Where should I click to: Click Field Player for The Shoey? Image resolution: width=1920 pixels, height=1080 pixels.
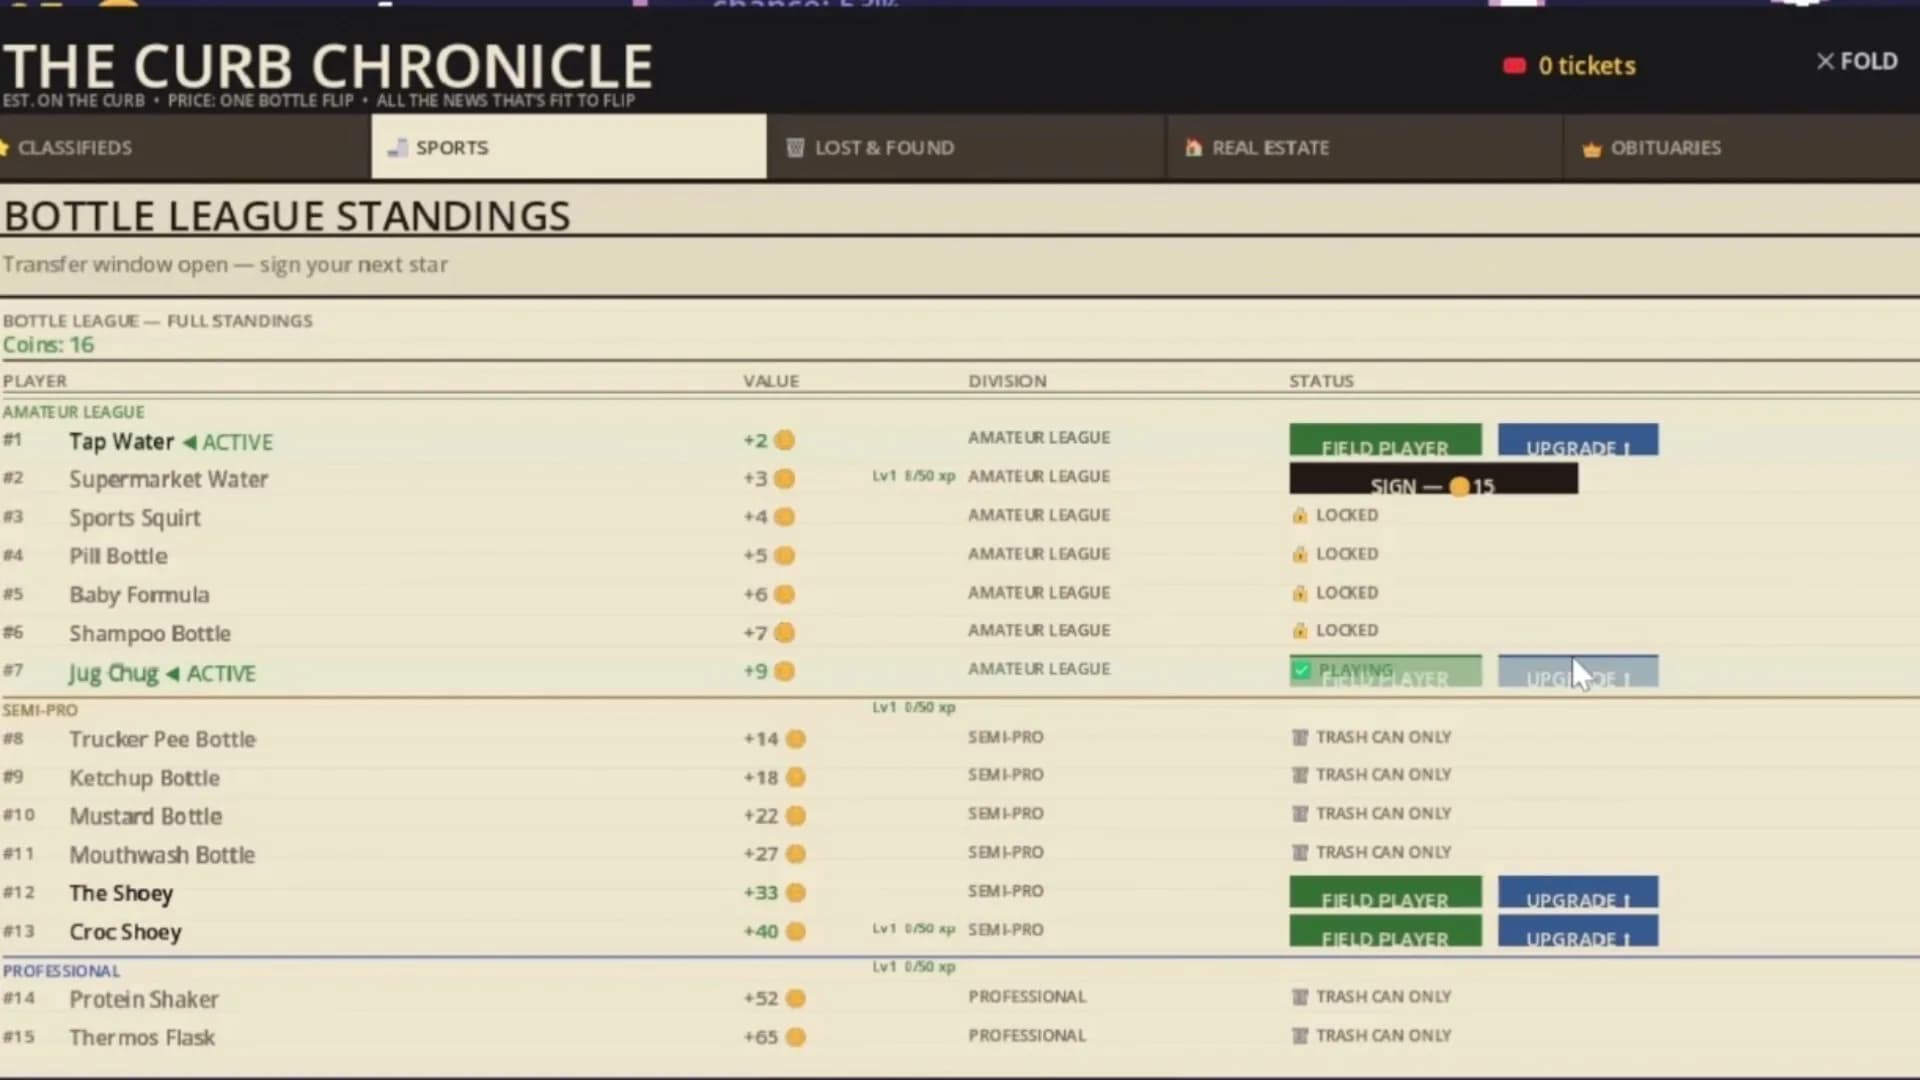coord(1385,892)
